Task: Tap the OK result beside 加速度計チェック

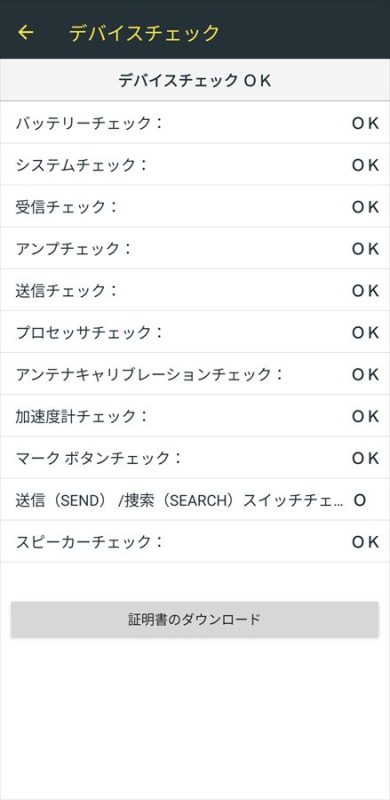Action: coord(365,416)
